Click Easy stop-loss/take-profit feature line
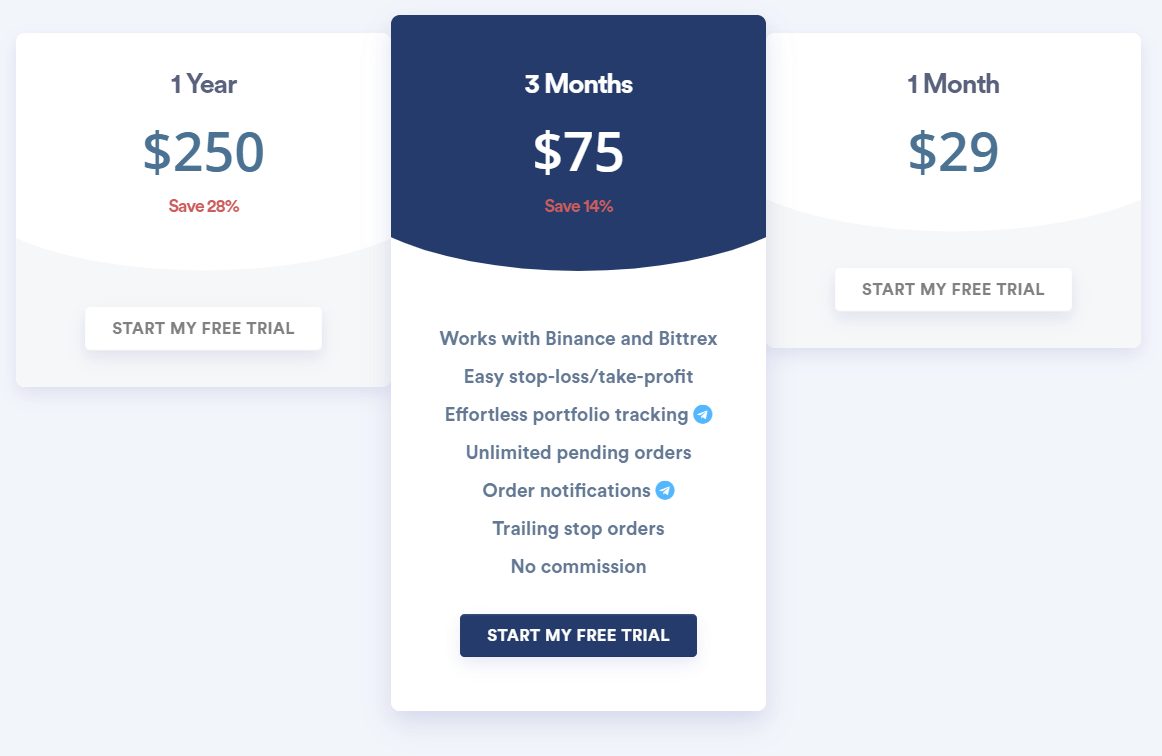Screen dimensions: 1162x756 579,377
